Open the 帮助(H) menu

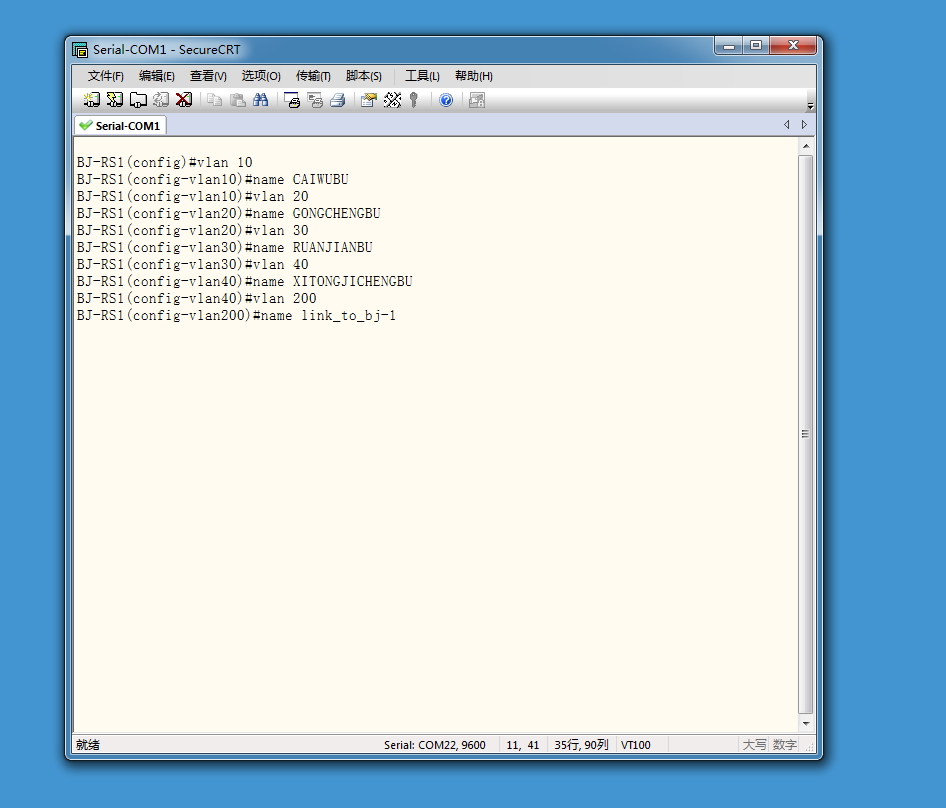(474, 76)
